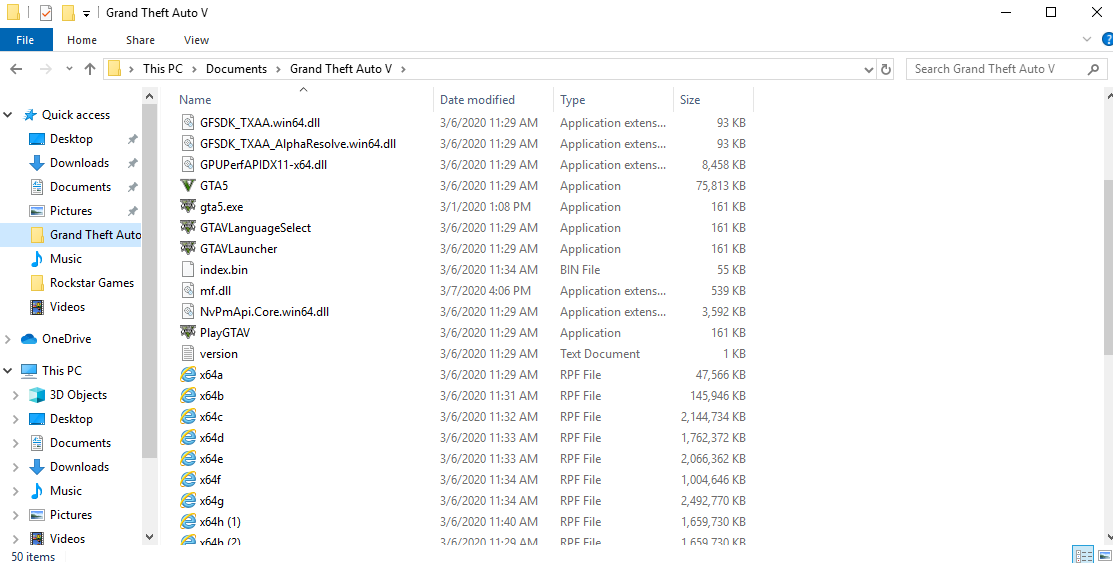The width and height of the screenshot is (1113, 563).
Task: Click the GFSDK_TXAA.win64.dll file icon
Action: [x=187, y=123]
